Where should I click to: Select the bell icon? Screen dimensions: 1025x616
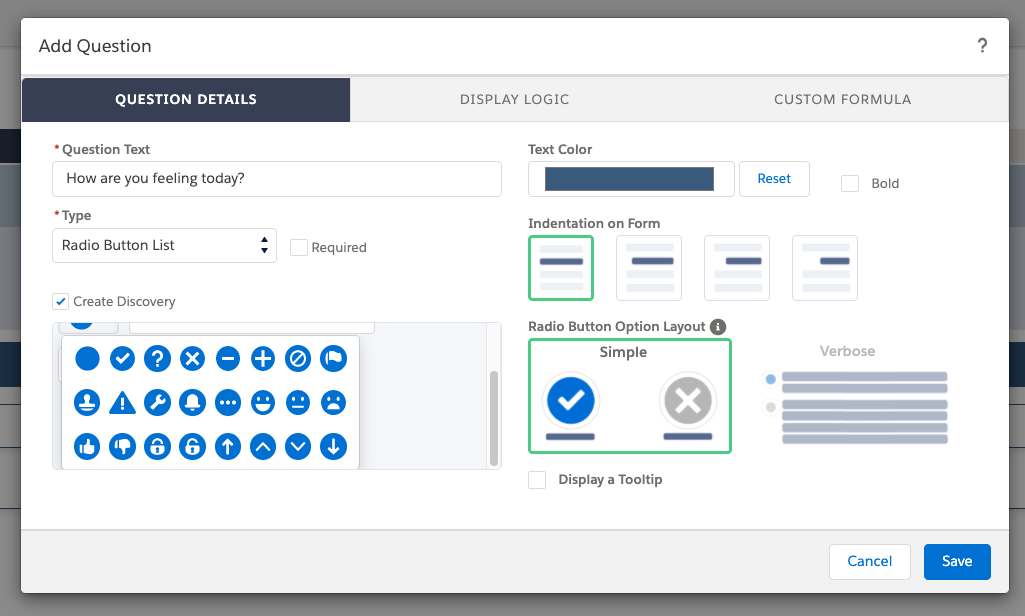(x=193, y=403)
